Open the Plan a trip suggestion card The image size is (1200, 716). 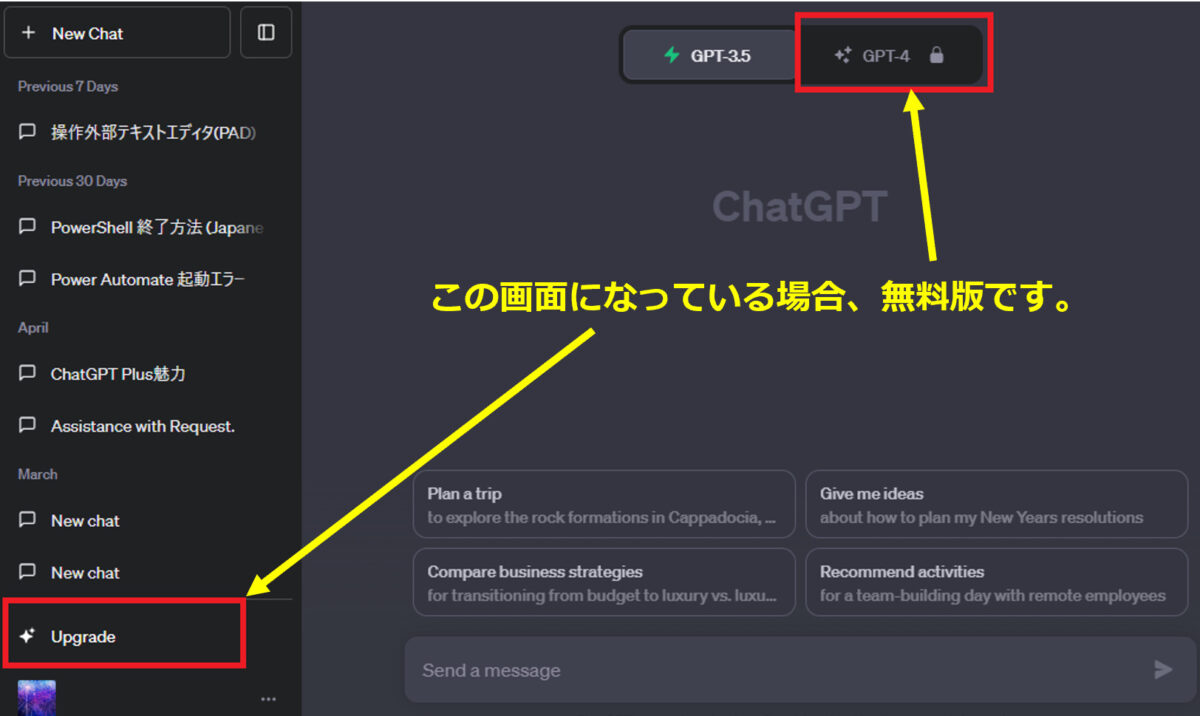[604, 504]
